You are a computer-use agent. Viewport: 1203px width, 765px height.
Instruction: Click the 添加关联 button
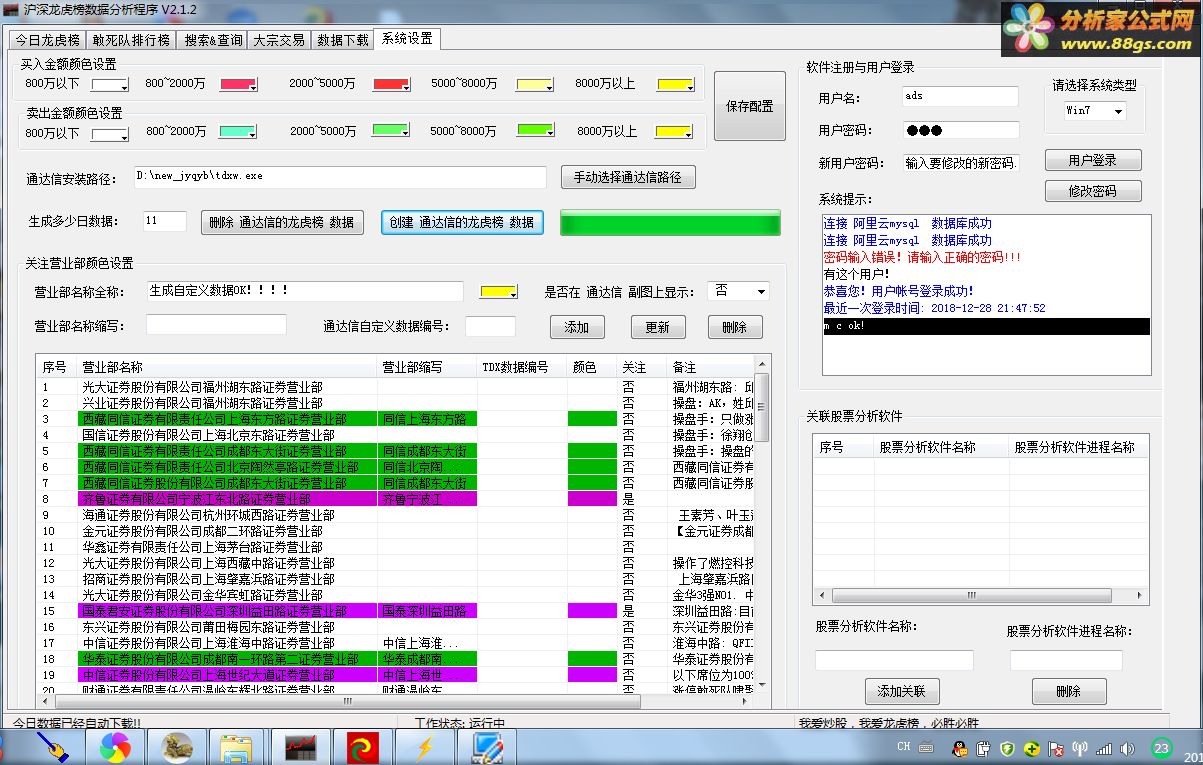click(902, 691)
